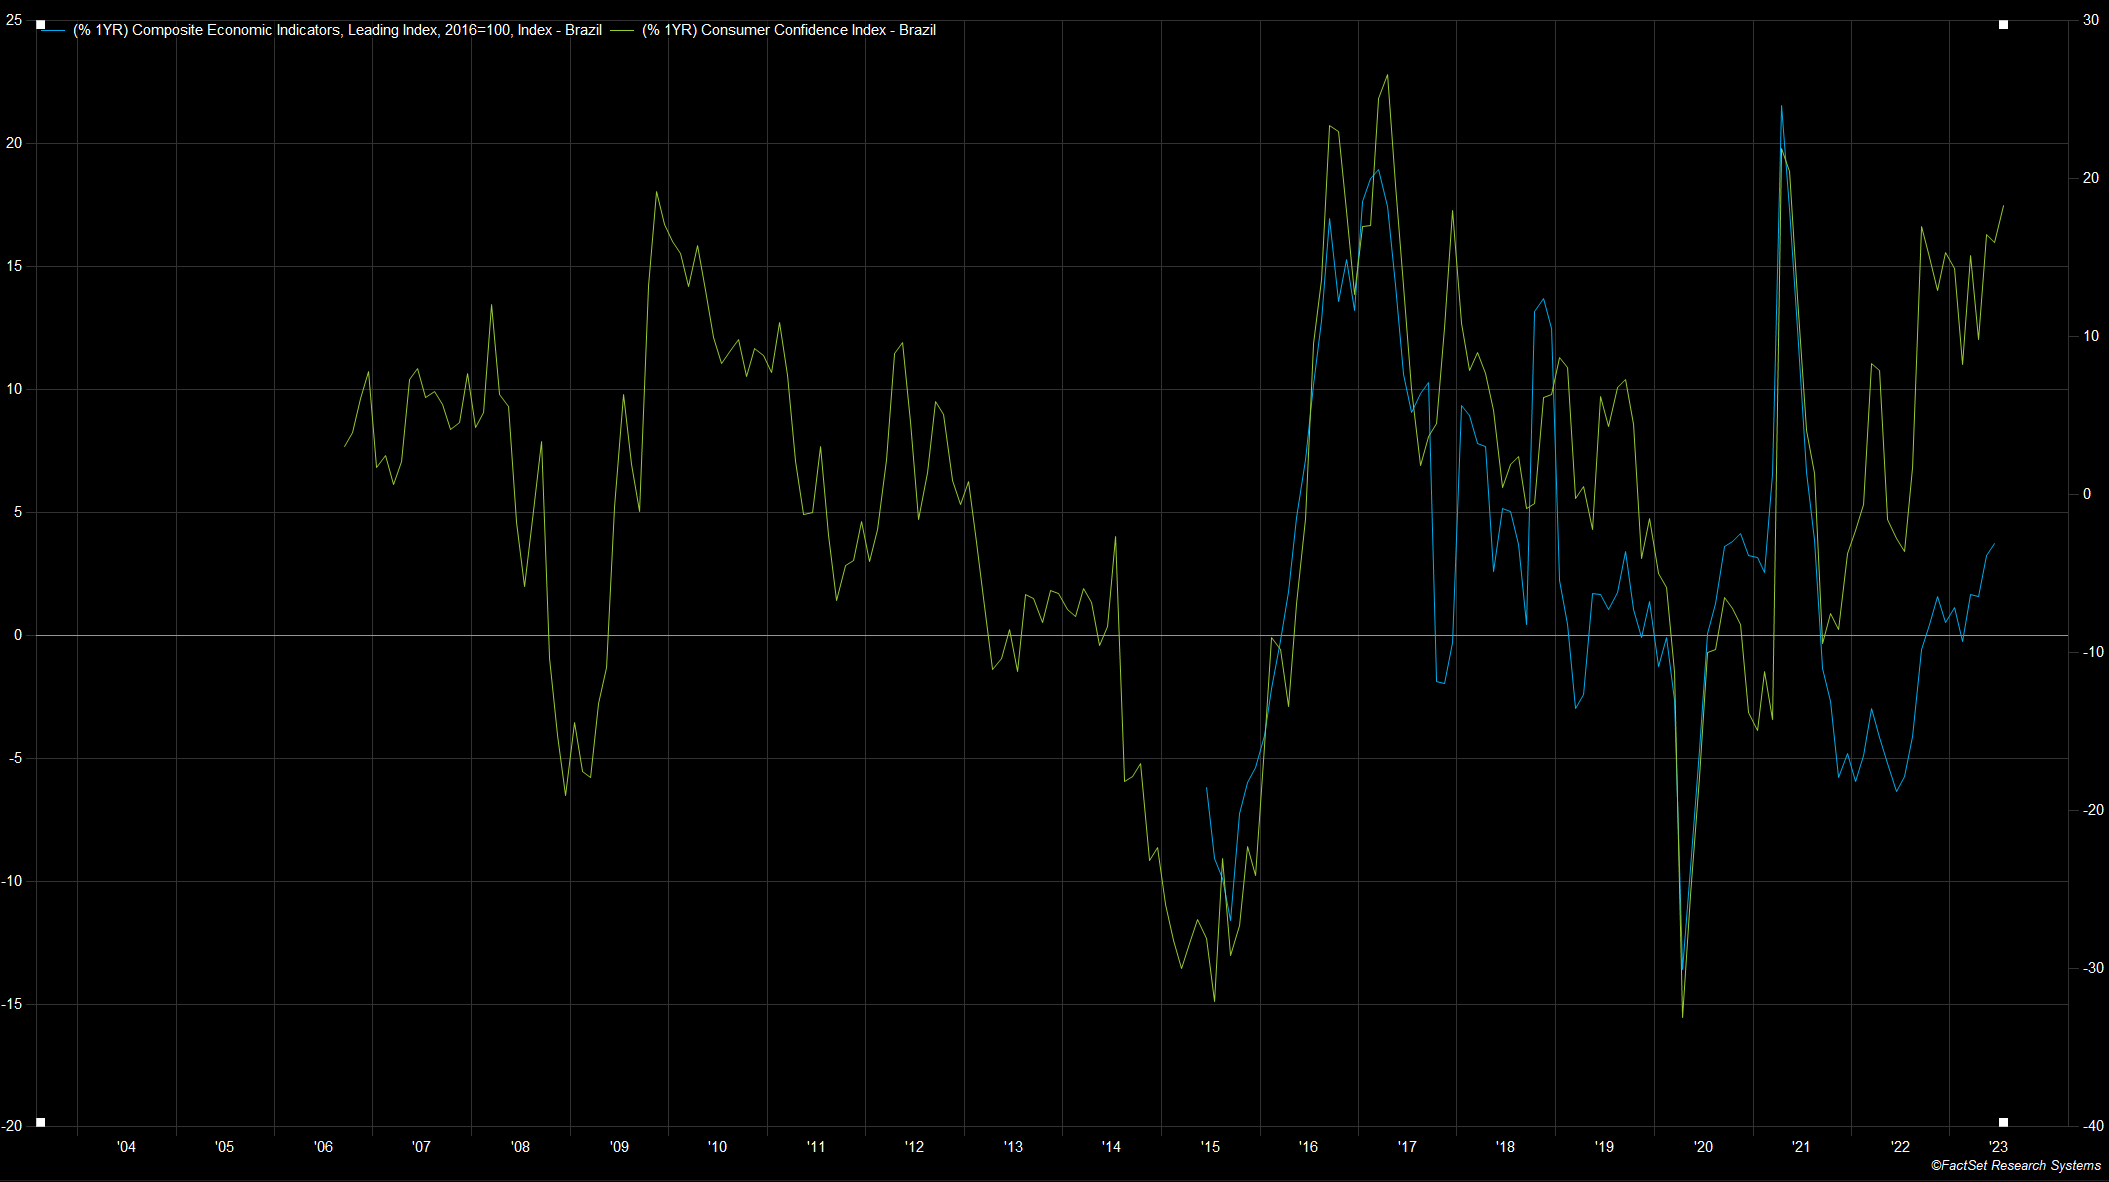2109x1182 pixels.
Task: Select the Consumer Confidence Index legend label
Action: click(788, 30)
